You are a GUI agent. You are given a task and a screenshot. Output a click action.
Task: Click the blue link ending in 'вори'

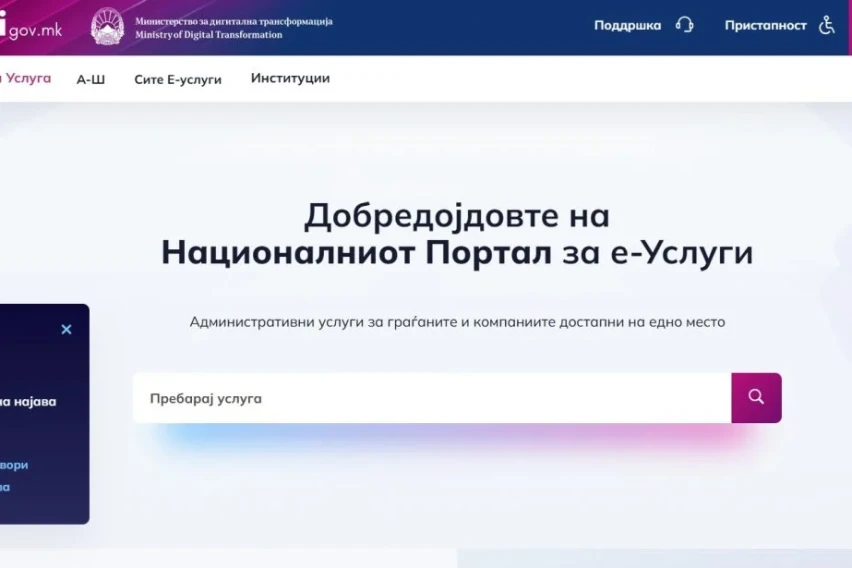14,465
